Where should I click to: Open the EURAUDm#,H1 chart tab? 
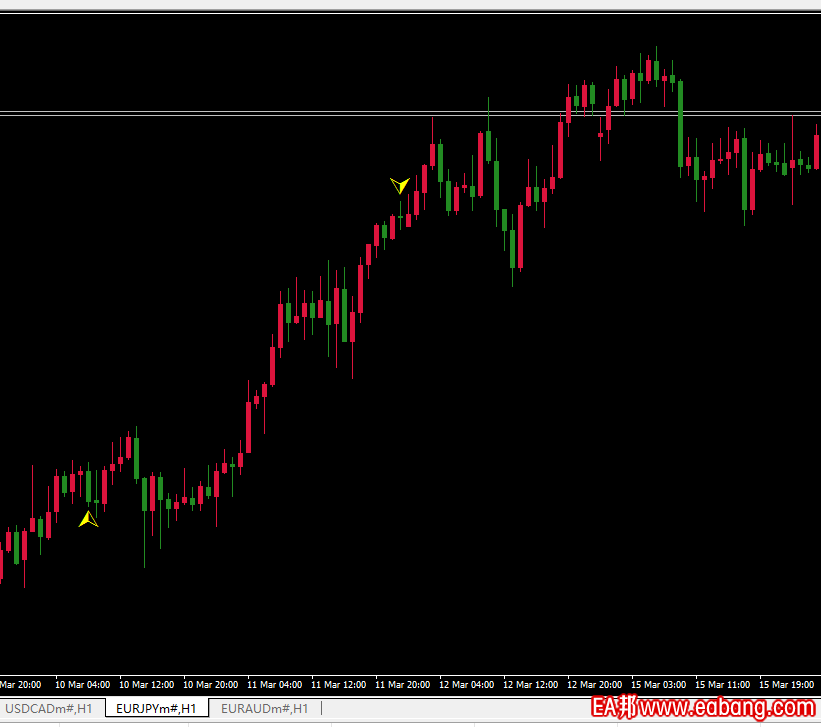coord(264,708)
